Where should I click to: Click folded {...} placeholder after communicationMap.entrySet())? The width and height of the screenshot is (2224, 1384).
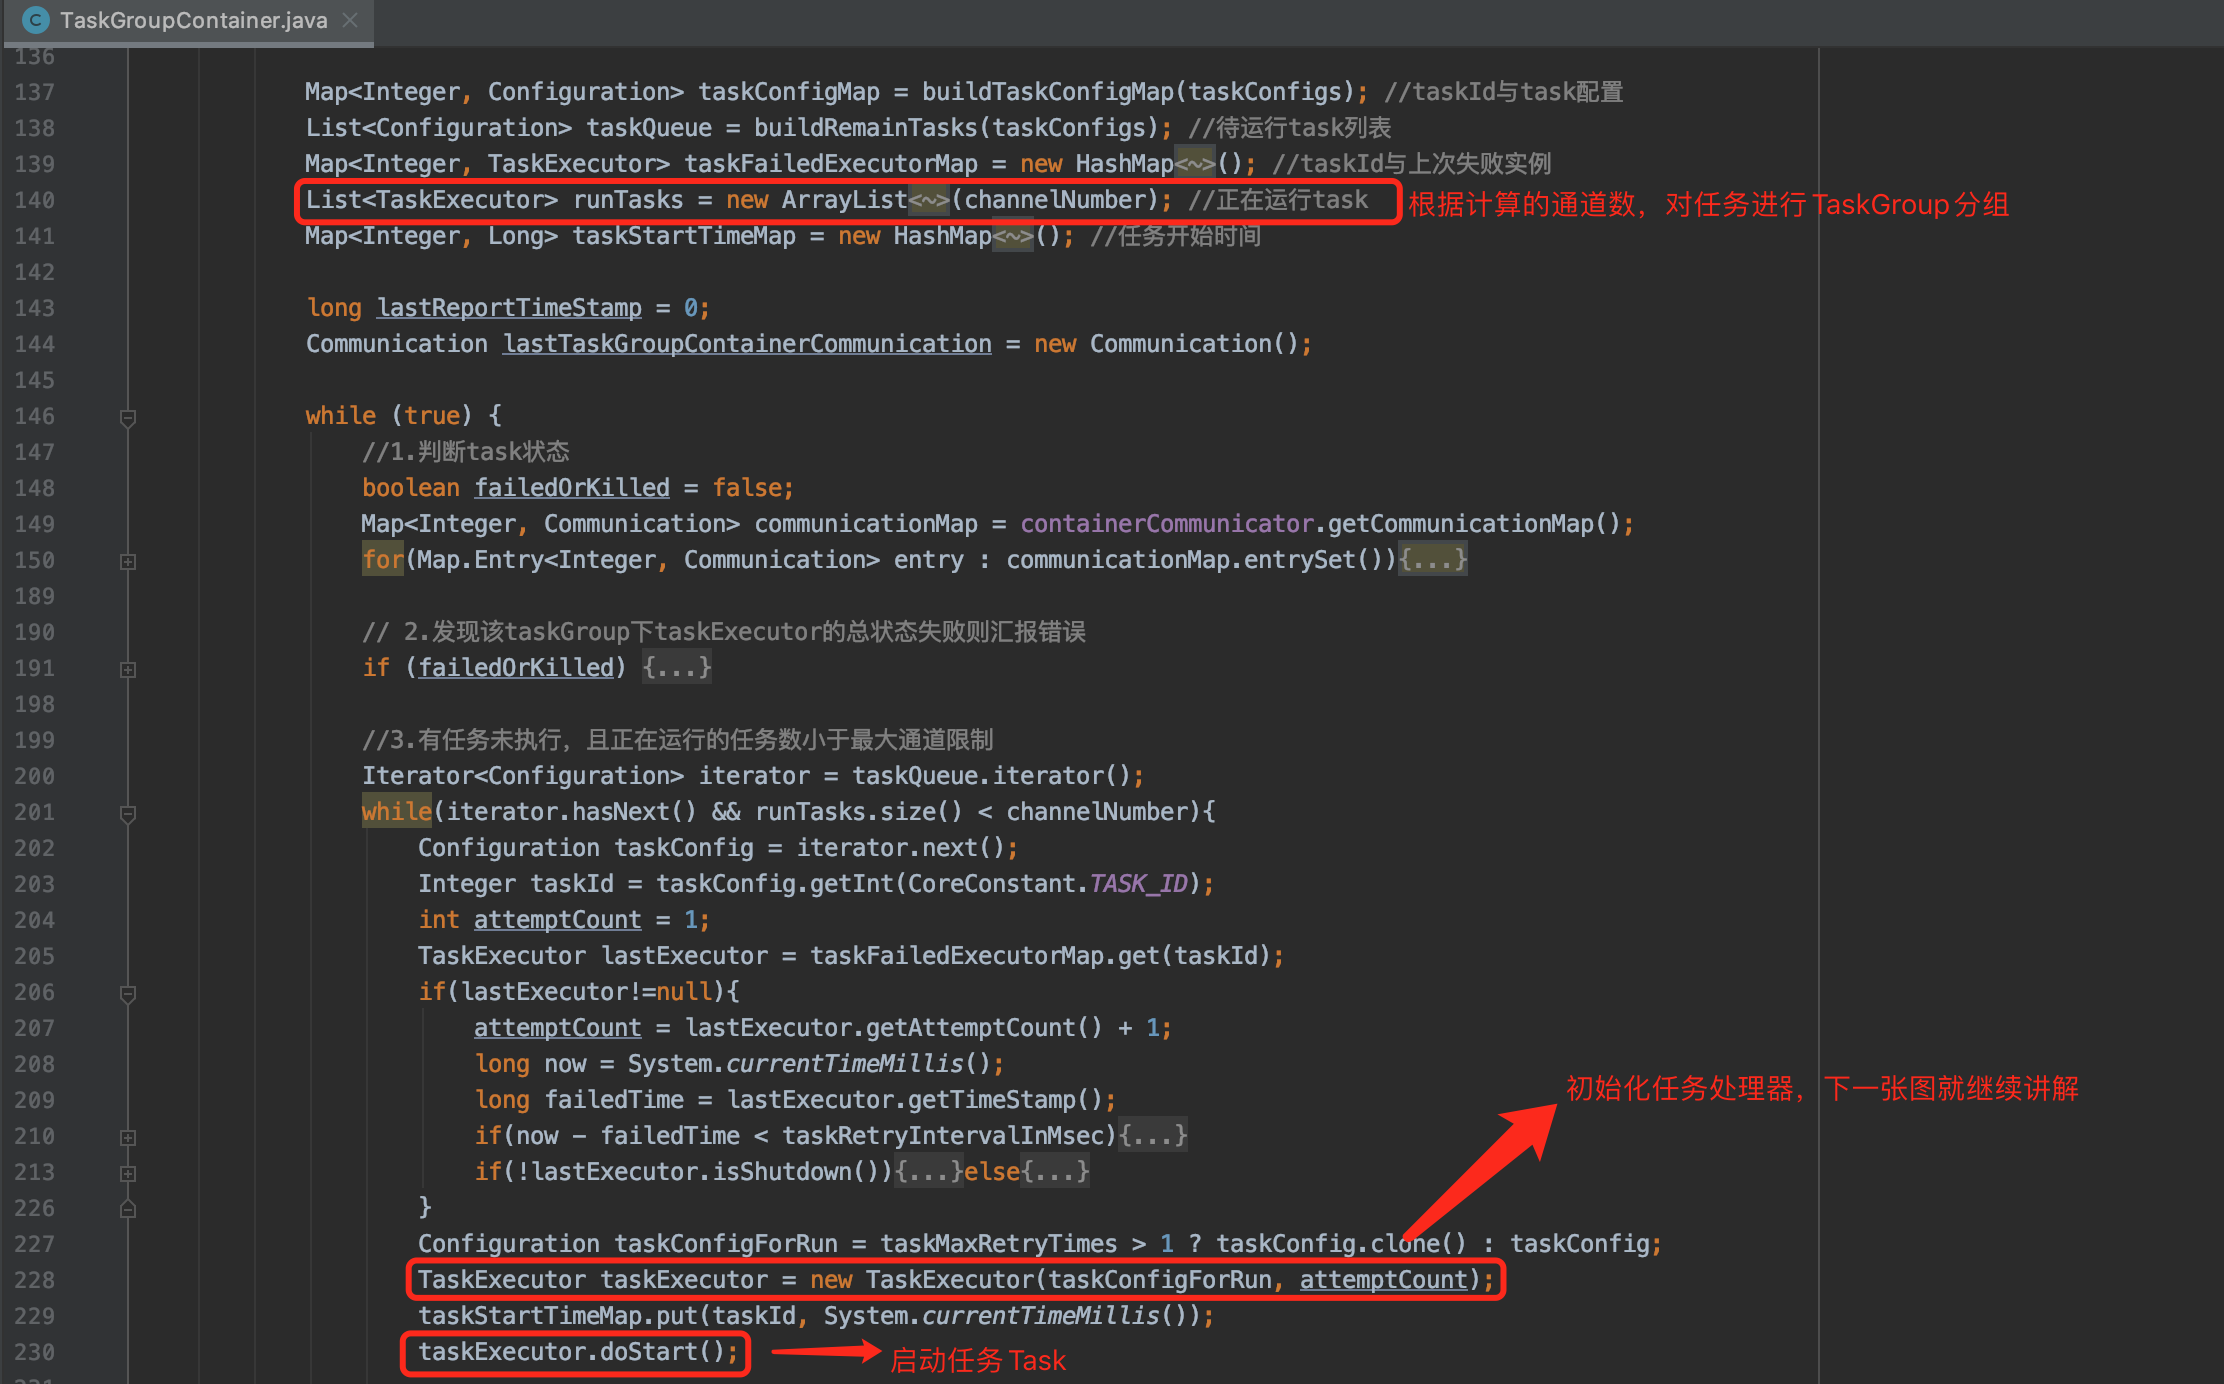(x=1432, y=560)
